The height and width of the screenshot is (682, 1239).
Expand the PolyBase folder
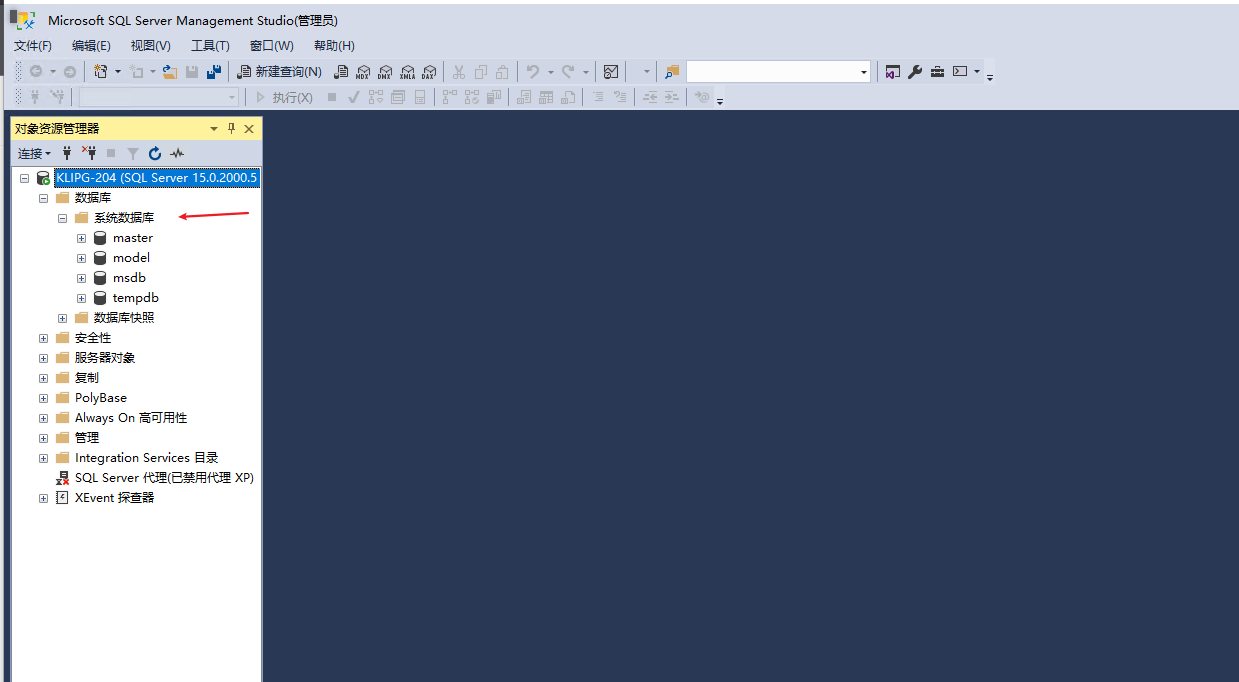click(x=43, y=398)
